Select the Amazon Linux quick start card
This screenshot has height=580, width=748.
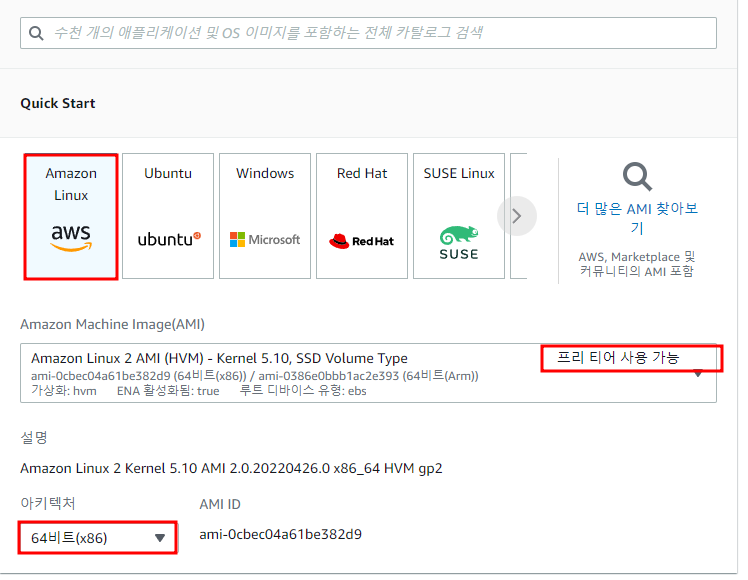coord(71,216)
